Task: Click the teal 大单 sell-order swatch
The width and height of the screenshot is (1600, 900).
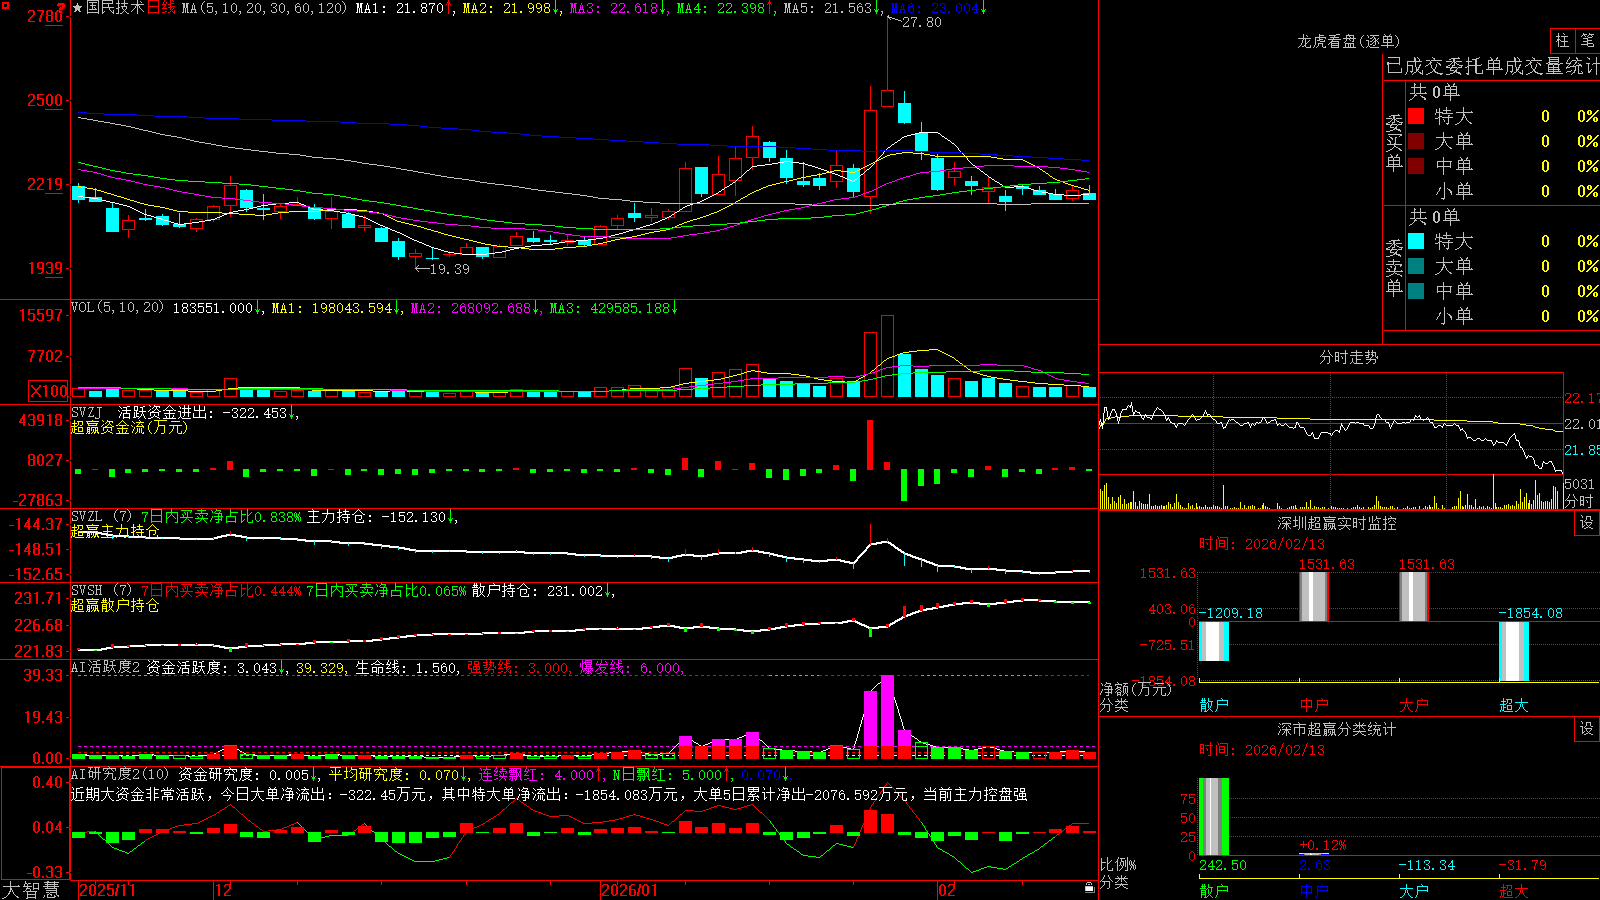Action: pyautogui.click(x=1416, y=266)
